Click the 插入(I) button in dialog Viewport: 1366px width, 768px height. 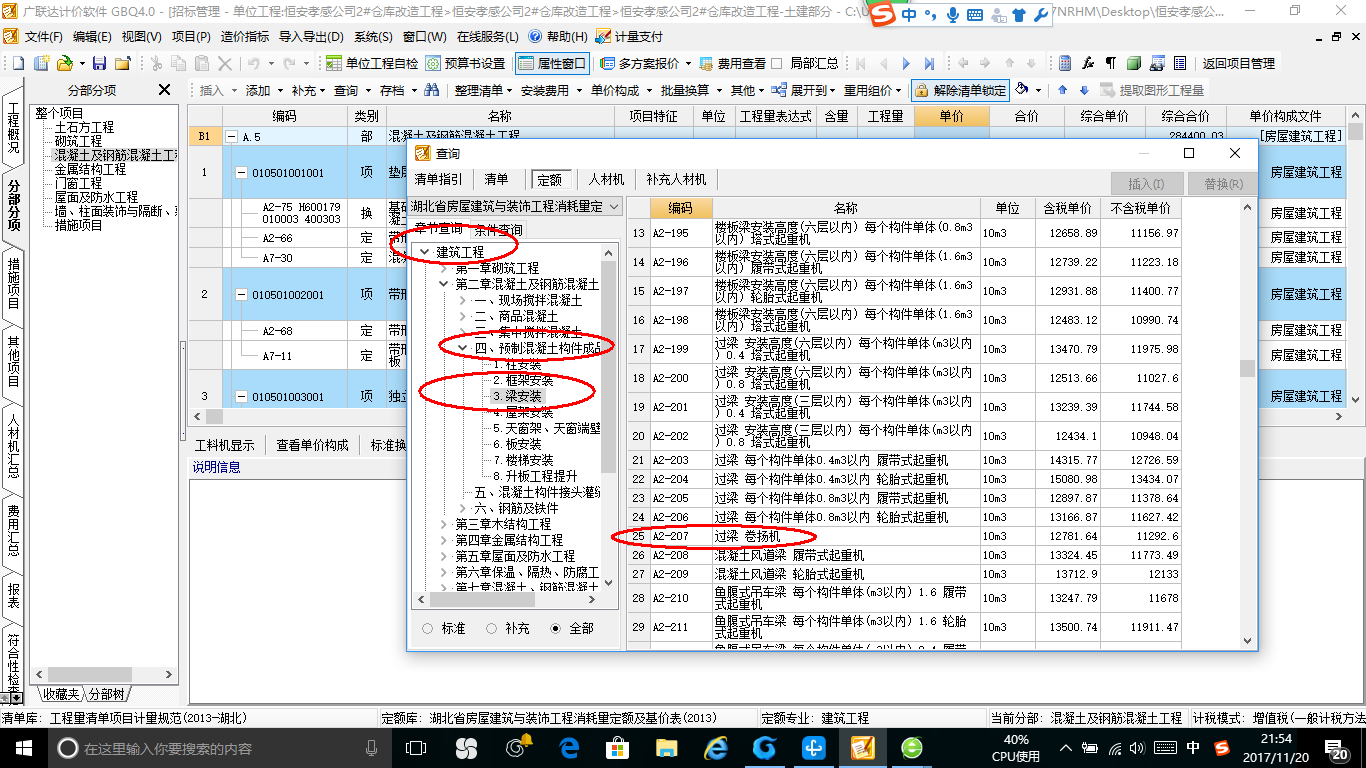(1146, 184)
